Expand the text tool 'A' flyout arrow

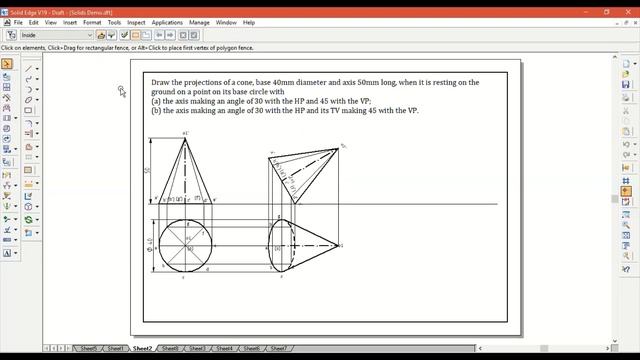pos(16,253)
